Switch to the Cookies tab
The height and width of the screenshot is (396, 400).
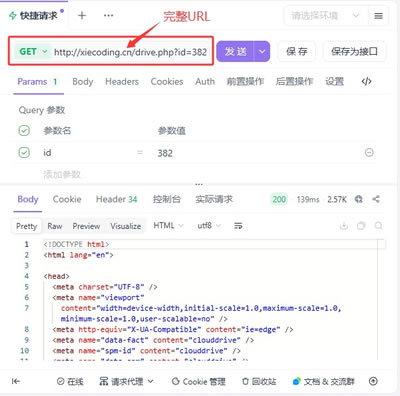pyautogui.click(x=167, y=82)
